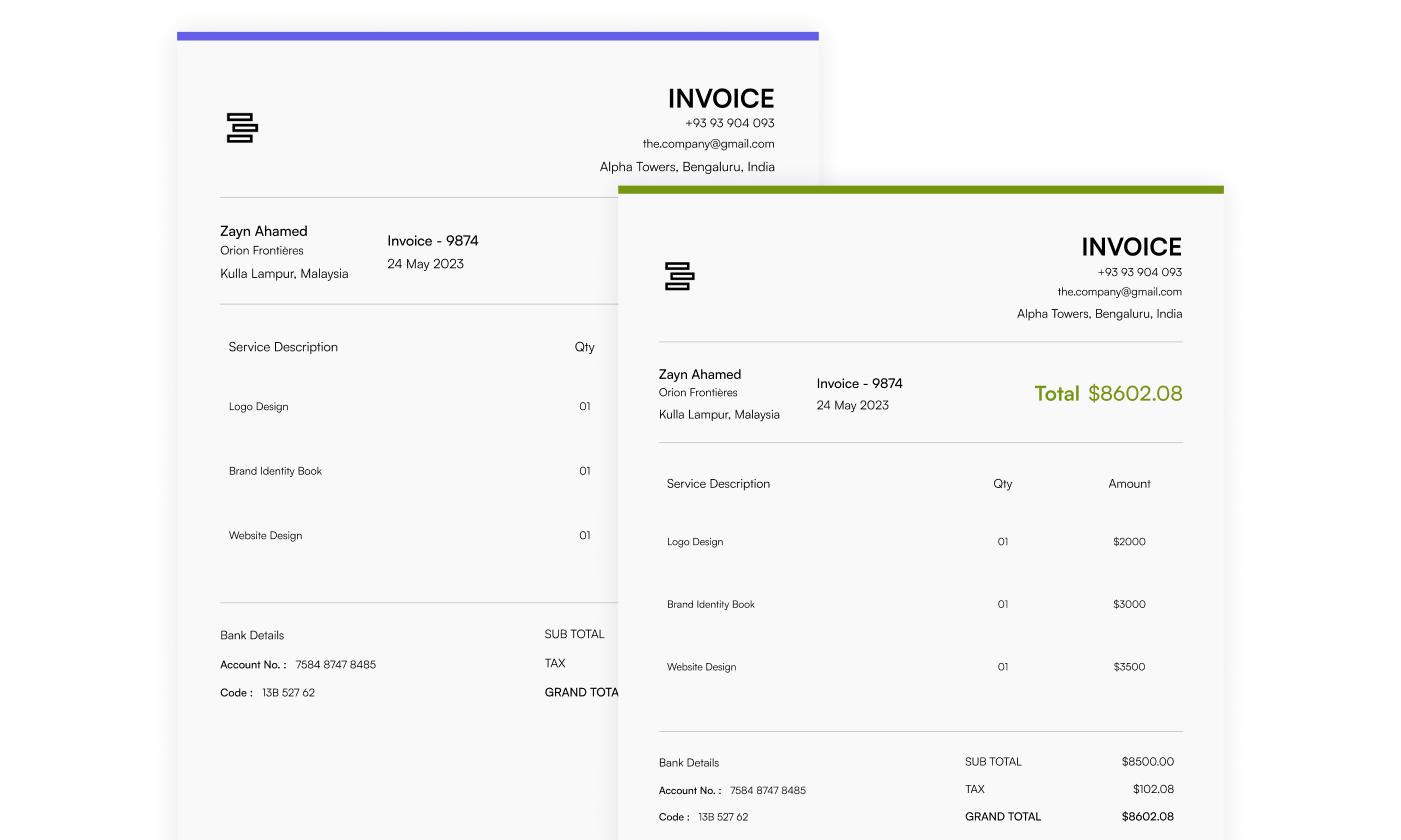
Task: Click quantity 01 for Brand Identity Book, purple invoice
Action: (x=585, y=471)
